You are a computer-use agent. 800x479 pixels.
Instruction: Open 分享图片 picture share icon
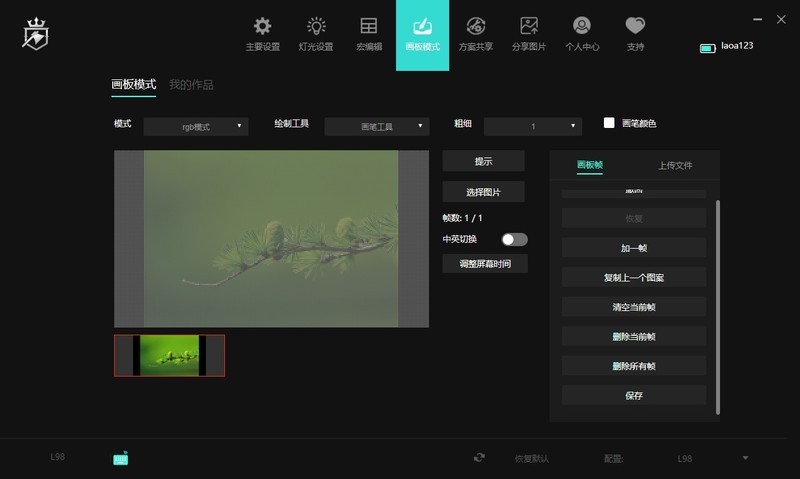[x=529, y=26]
